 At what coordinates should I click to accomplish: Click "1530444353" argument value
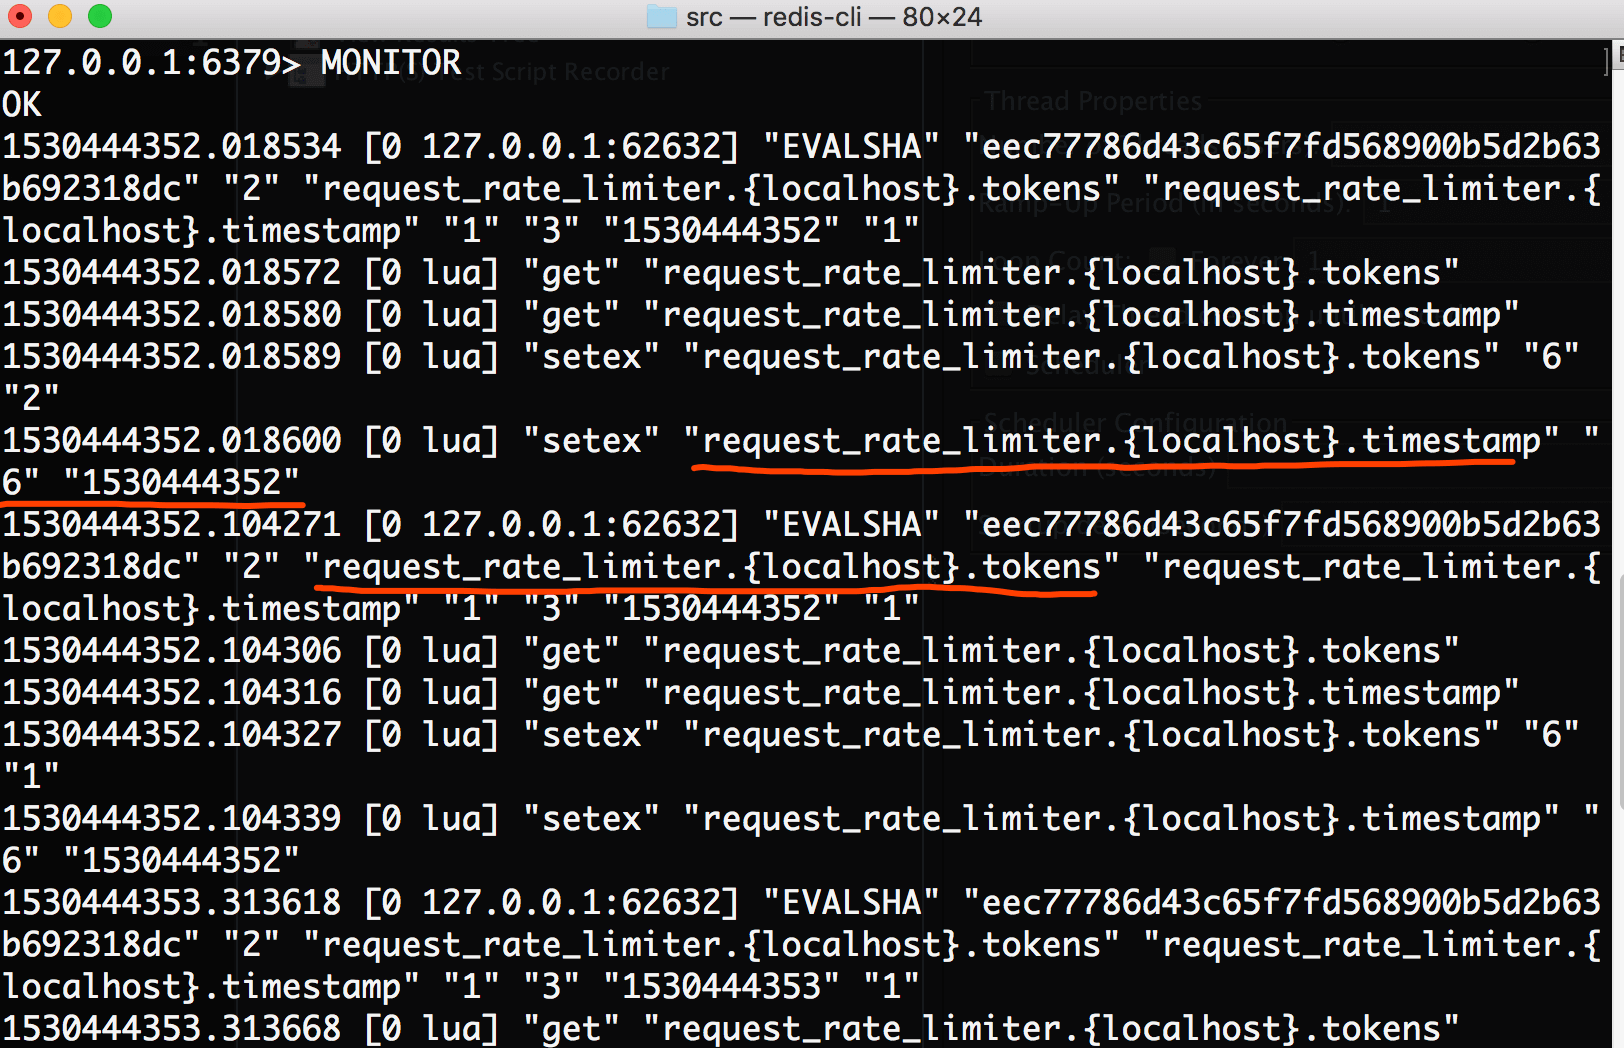click(721, 987)
